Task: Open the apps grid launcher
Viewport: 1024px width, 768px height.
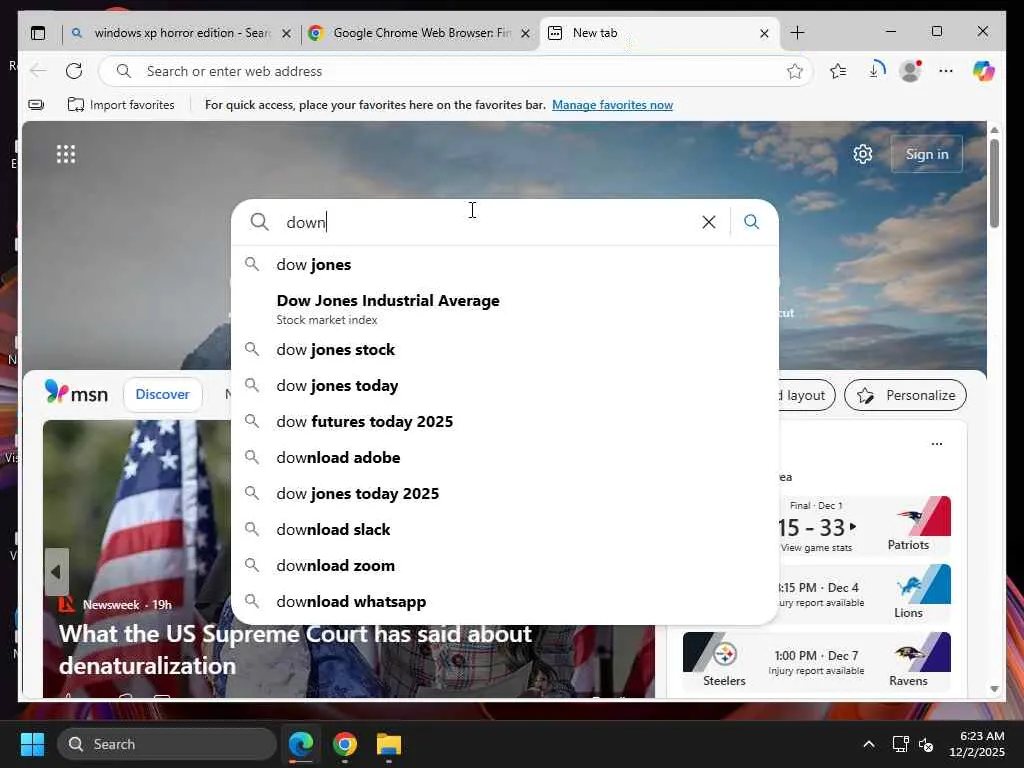Action: 66,154
